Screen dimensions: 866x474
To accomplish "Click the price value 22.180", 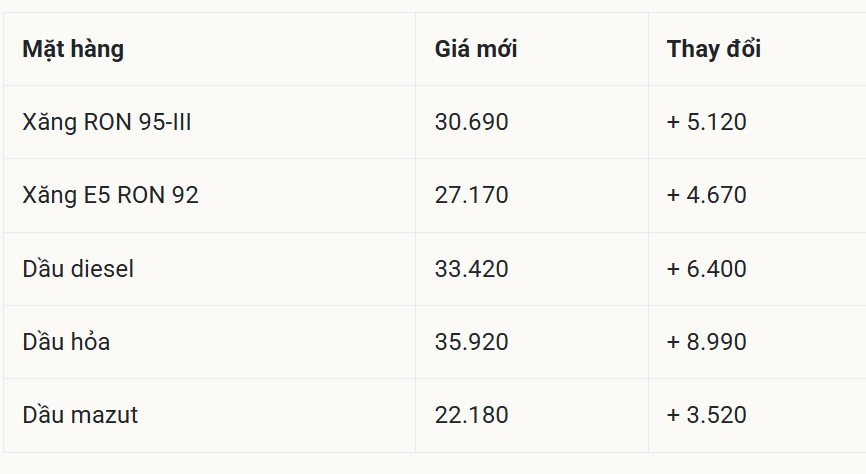I will [471, 415].
